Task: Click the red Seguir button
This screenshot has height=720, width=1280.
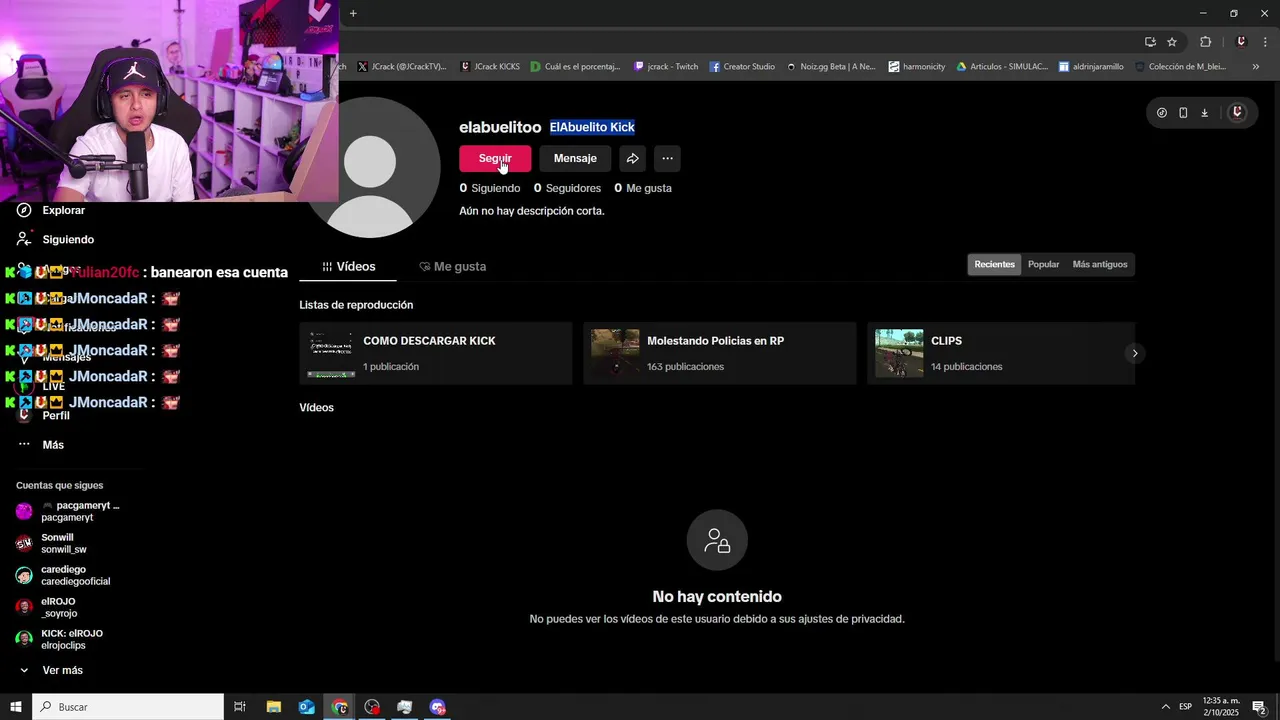Action: (495, 158)
